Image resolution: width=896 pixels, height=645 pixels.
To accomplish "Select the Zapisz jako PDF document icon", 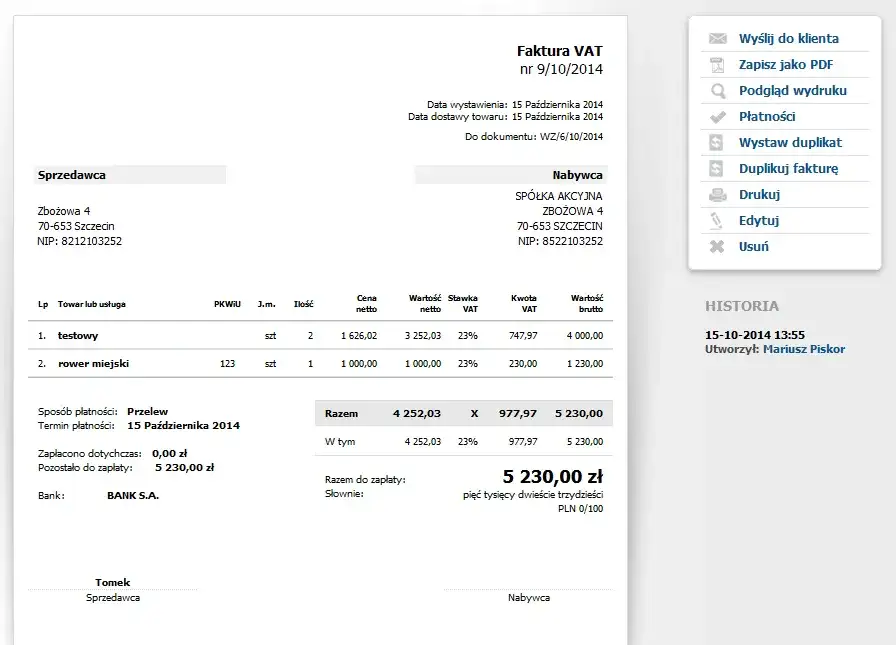I will [x=715, y=65].
